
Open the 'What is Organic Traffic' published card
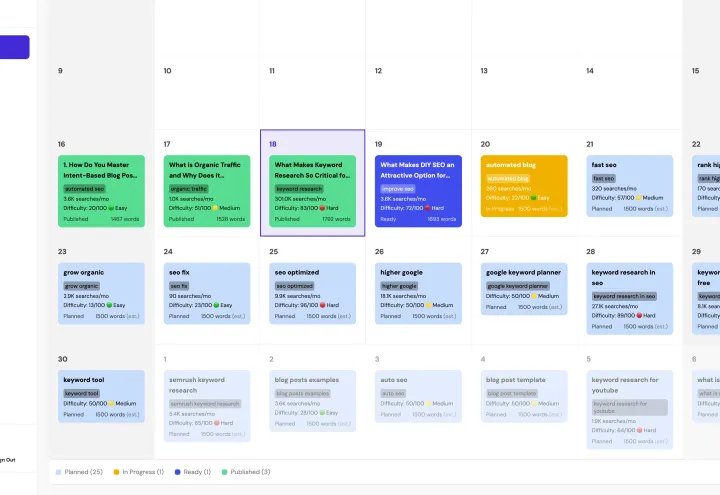pyautogui.click(x=207, y=191)
